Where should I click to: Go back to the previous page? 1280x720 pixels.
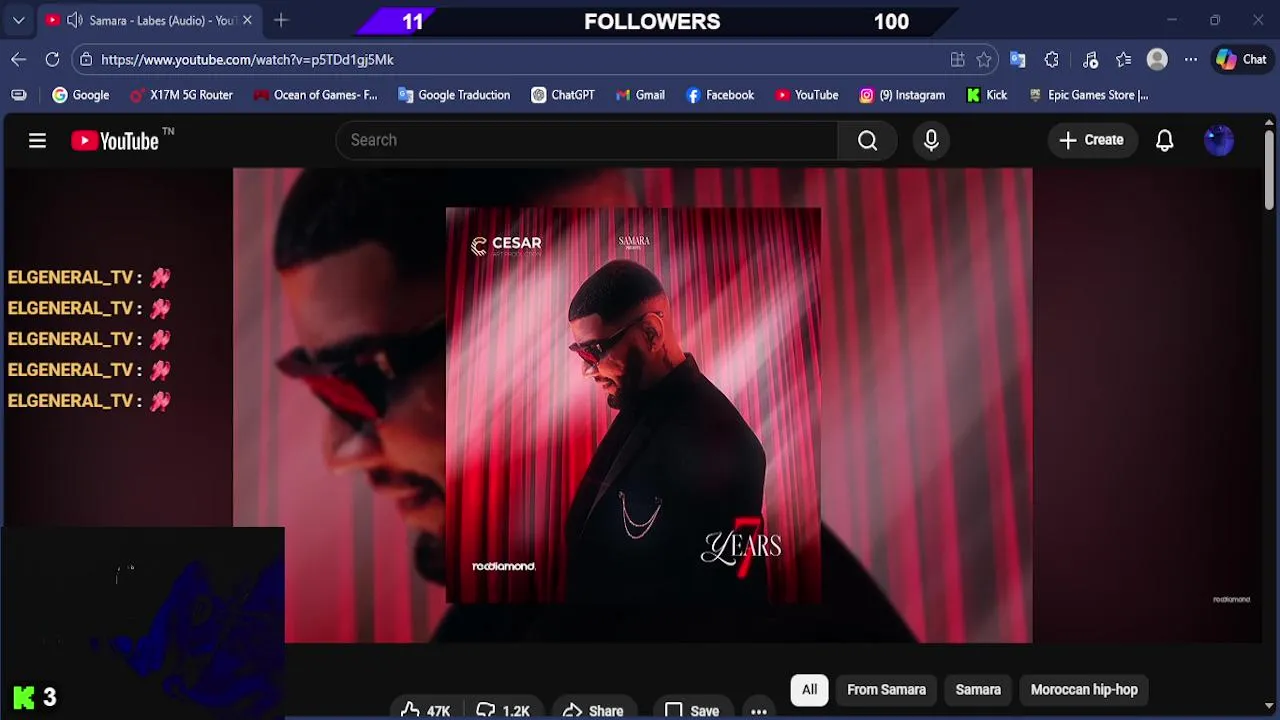[18, 60]
